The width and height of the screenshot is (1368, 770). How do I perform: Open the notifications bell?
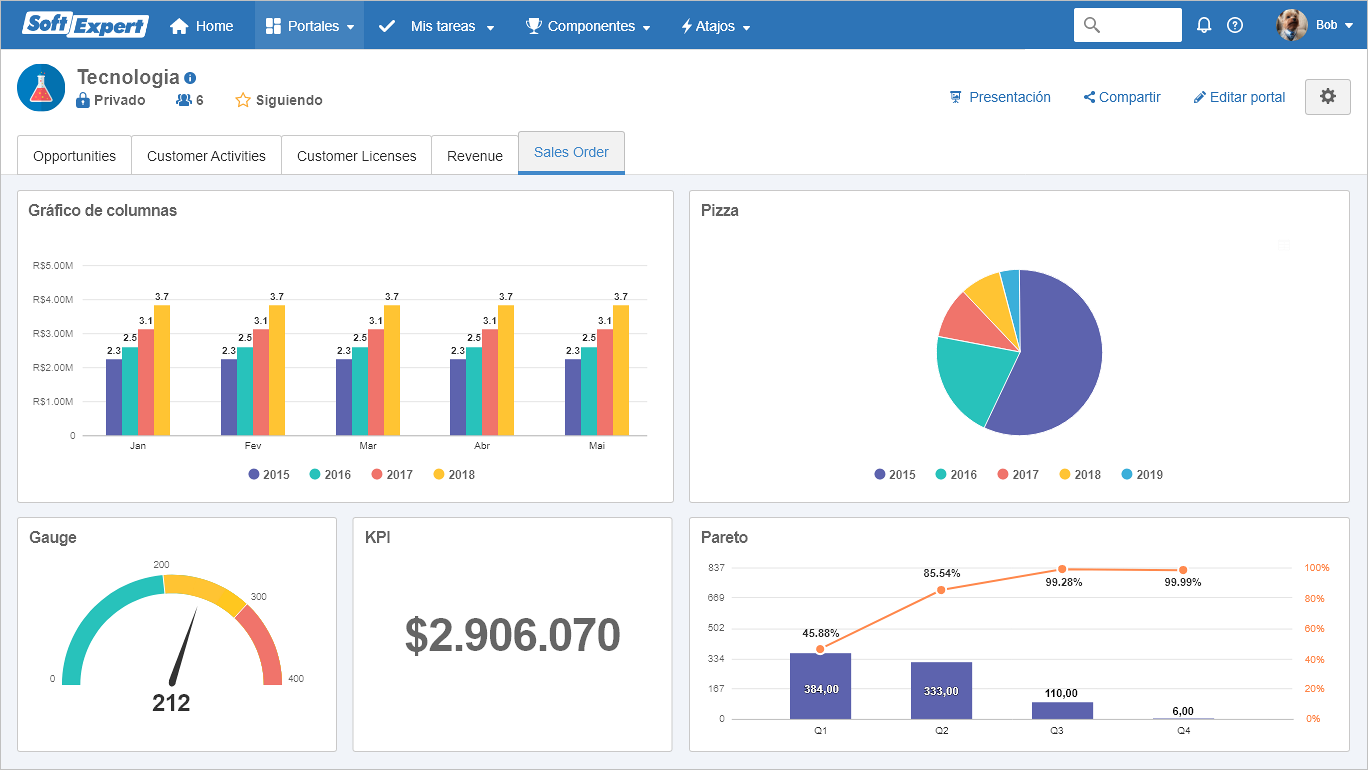coord(1204,25)
